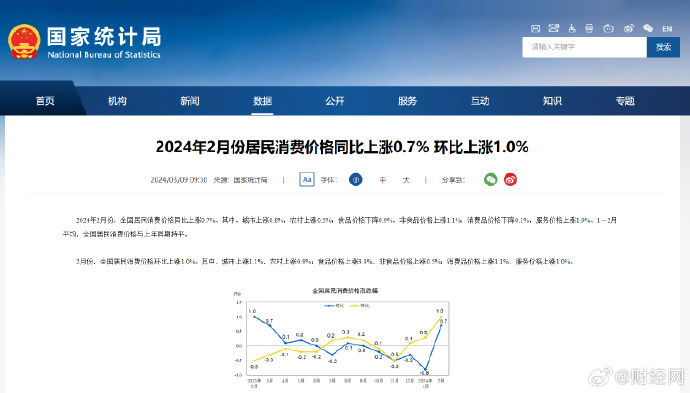Click the keyword search input field
This screenshot has height=393, width=690.
tap(584, 47)
